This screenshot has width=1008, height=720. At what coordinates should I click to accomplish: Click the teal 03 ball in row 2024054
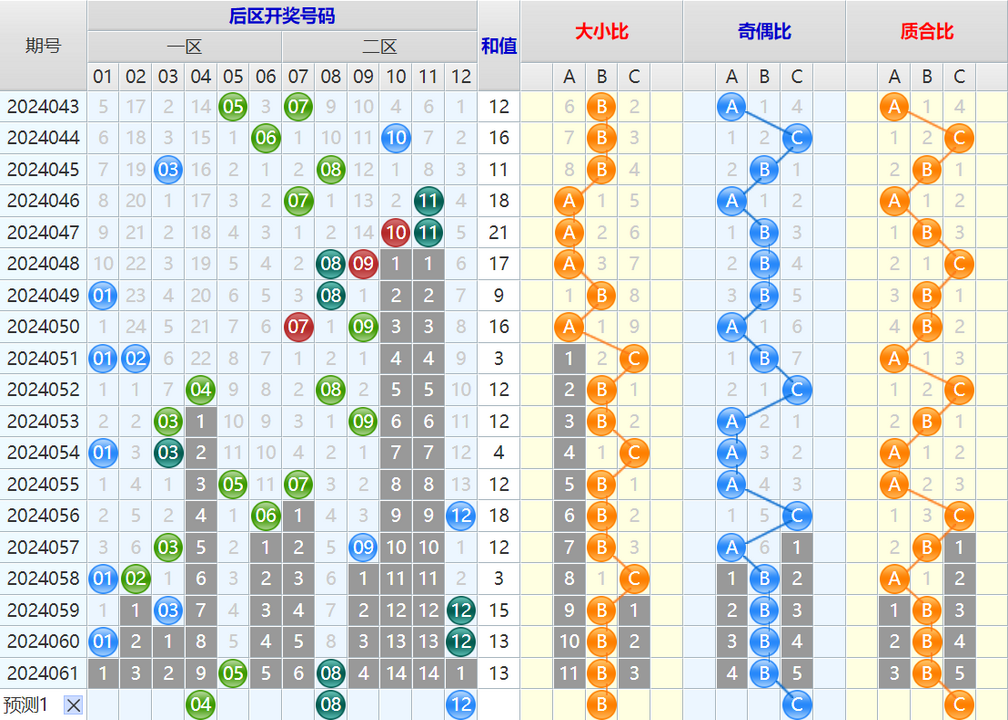[168, 453]
